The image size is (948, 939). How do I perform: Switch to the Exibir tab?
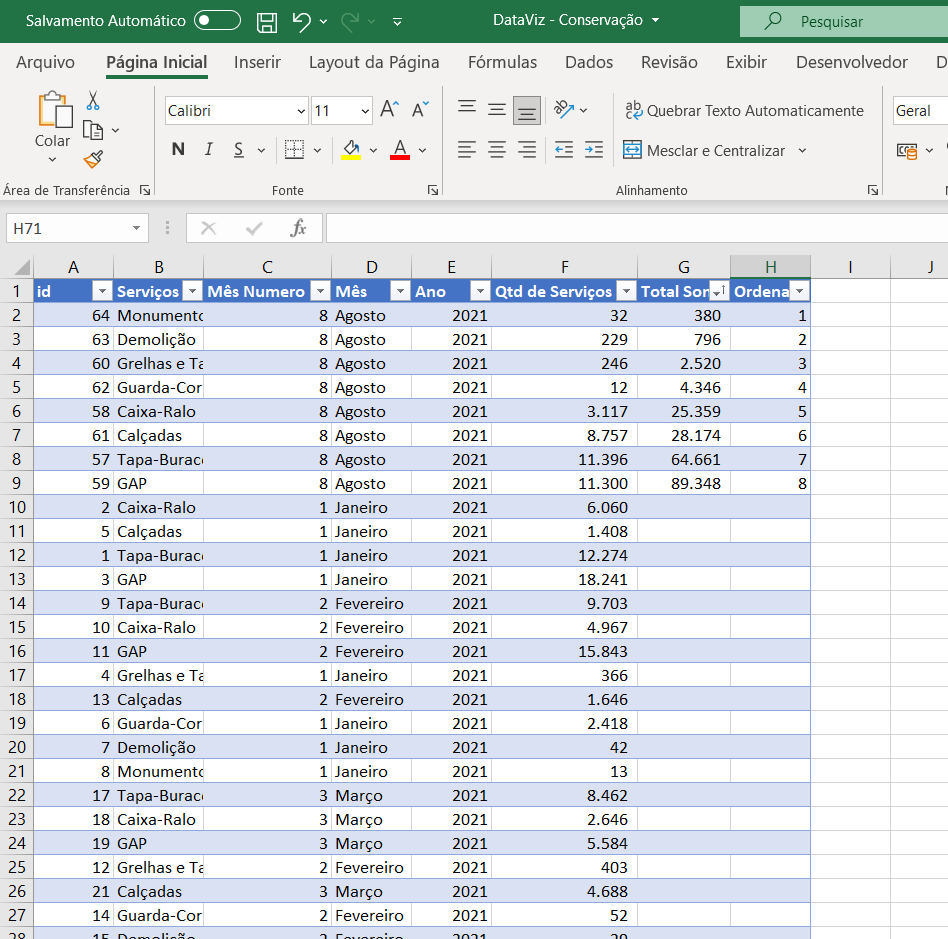746,62
